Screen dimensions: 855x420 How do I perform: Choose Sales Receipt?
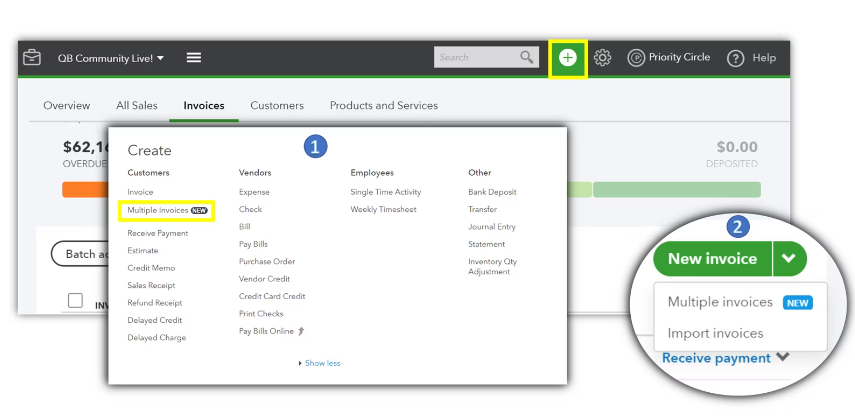pos(151,285)
